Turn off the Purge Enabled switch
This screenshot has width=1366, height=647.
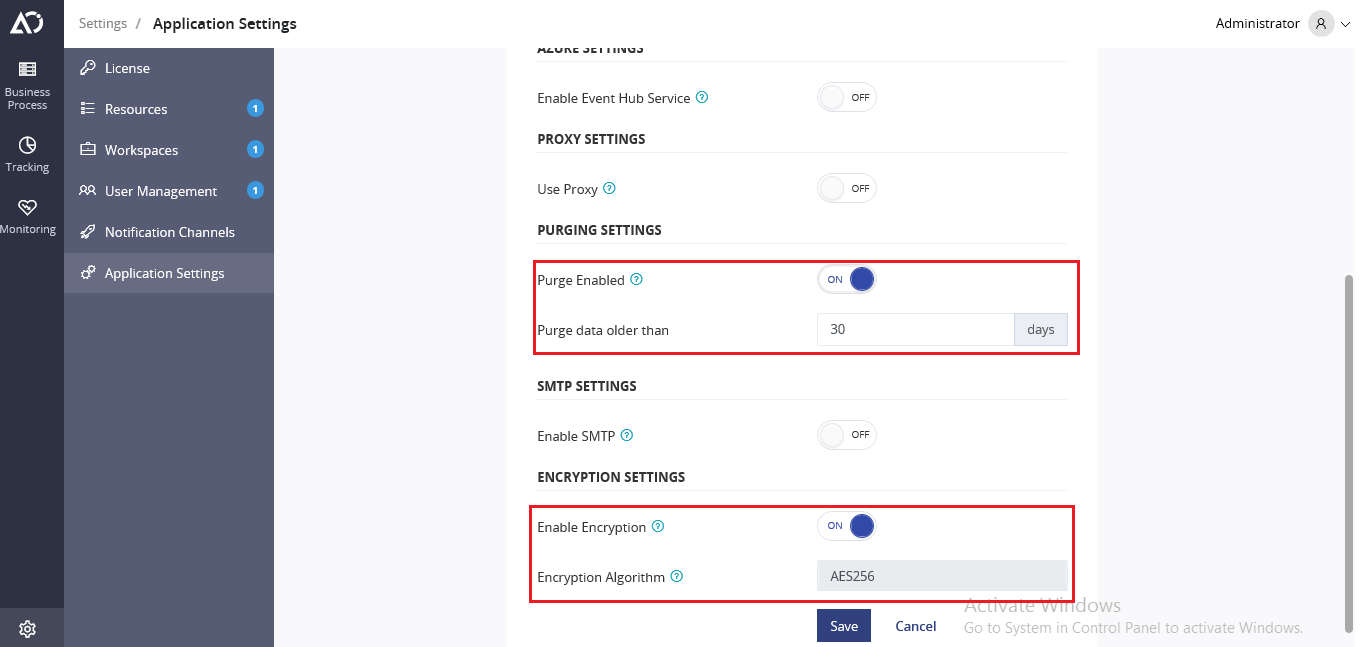[847, 280]
